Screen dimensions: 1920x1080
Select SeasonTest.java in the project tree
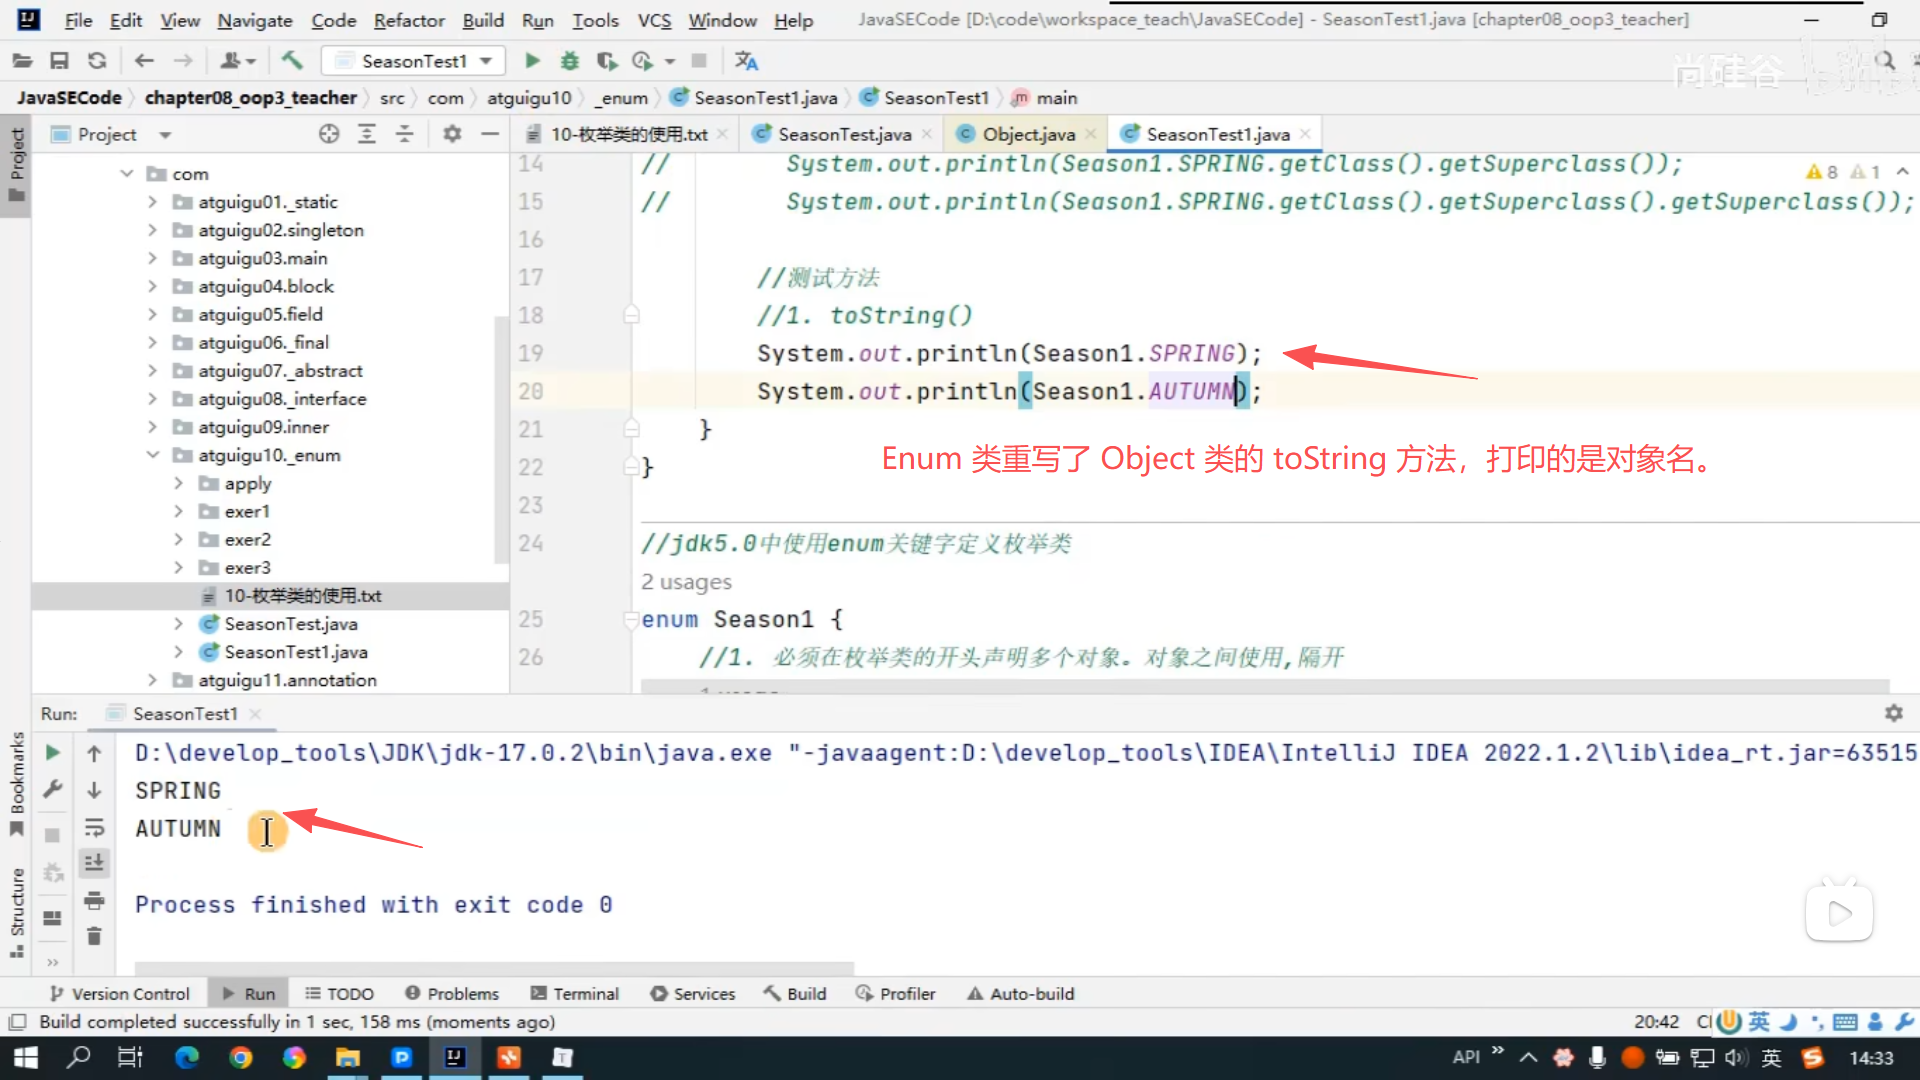[x=290, y=624]
